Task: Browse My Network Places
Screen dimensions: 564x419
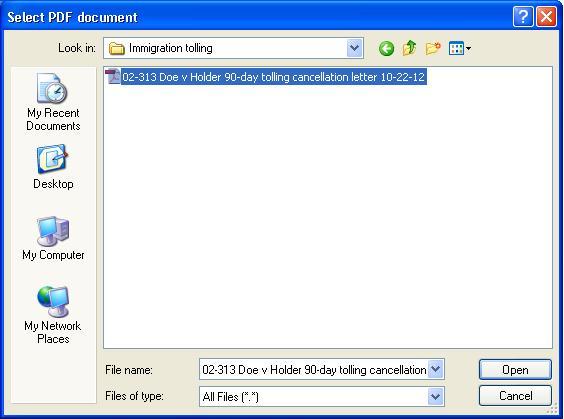Action: click(53, 315)
